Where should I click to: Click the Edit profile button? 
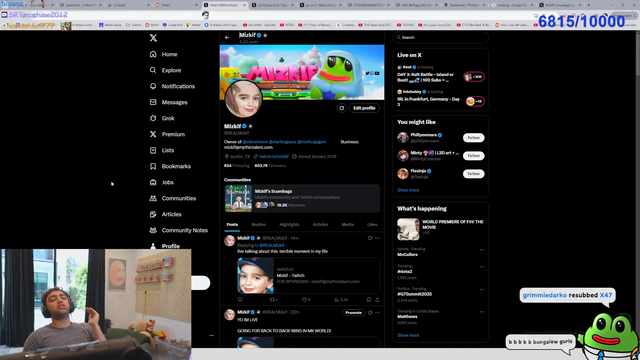pos(364,108)
